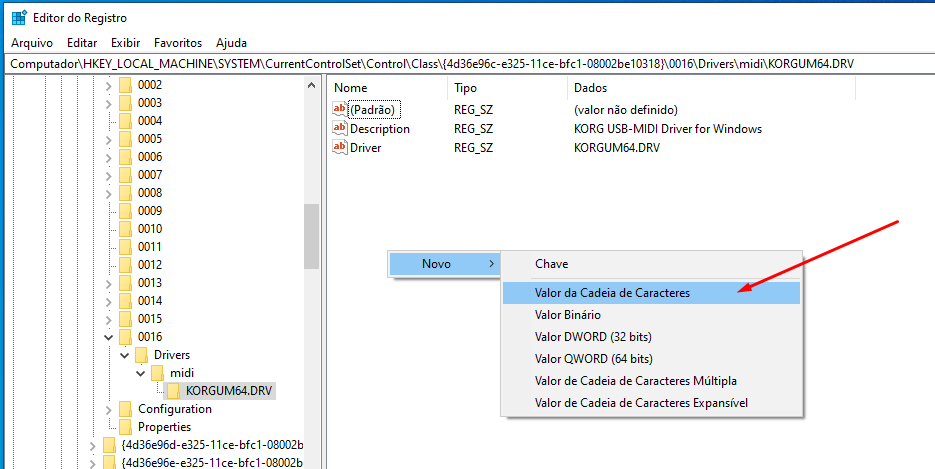Select the KORGUM64.DRV folder icon in tree
935x469 pixels.
pos(174,391)
